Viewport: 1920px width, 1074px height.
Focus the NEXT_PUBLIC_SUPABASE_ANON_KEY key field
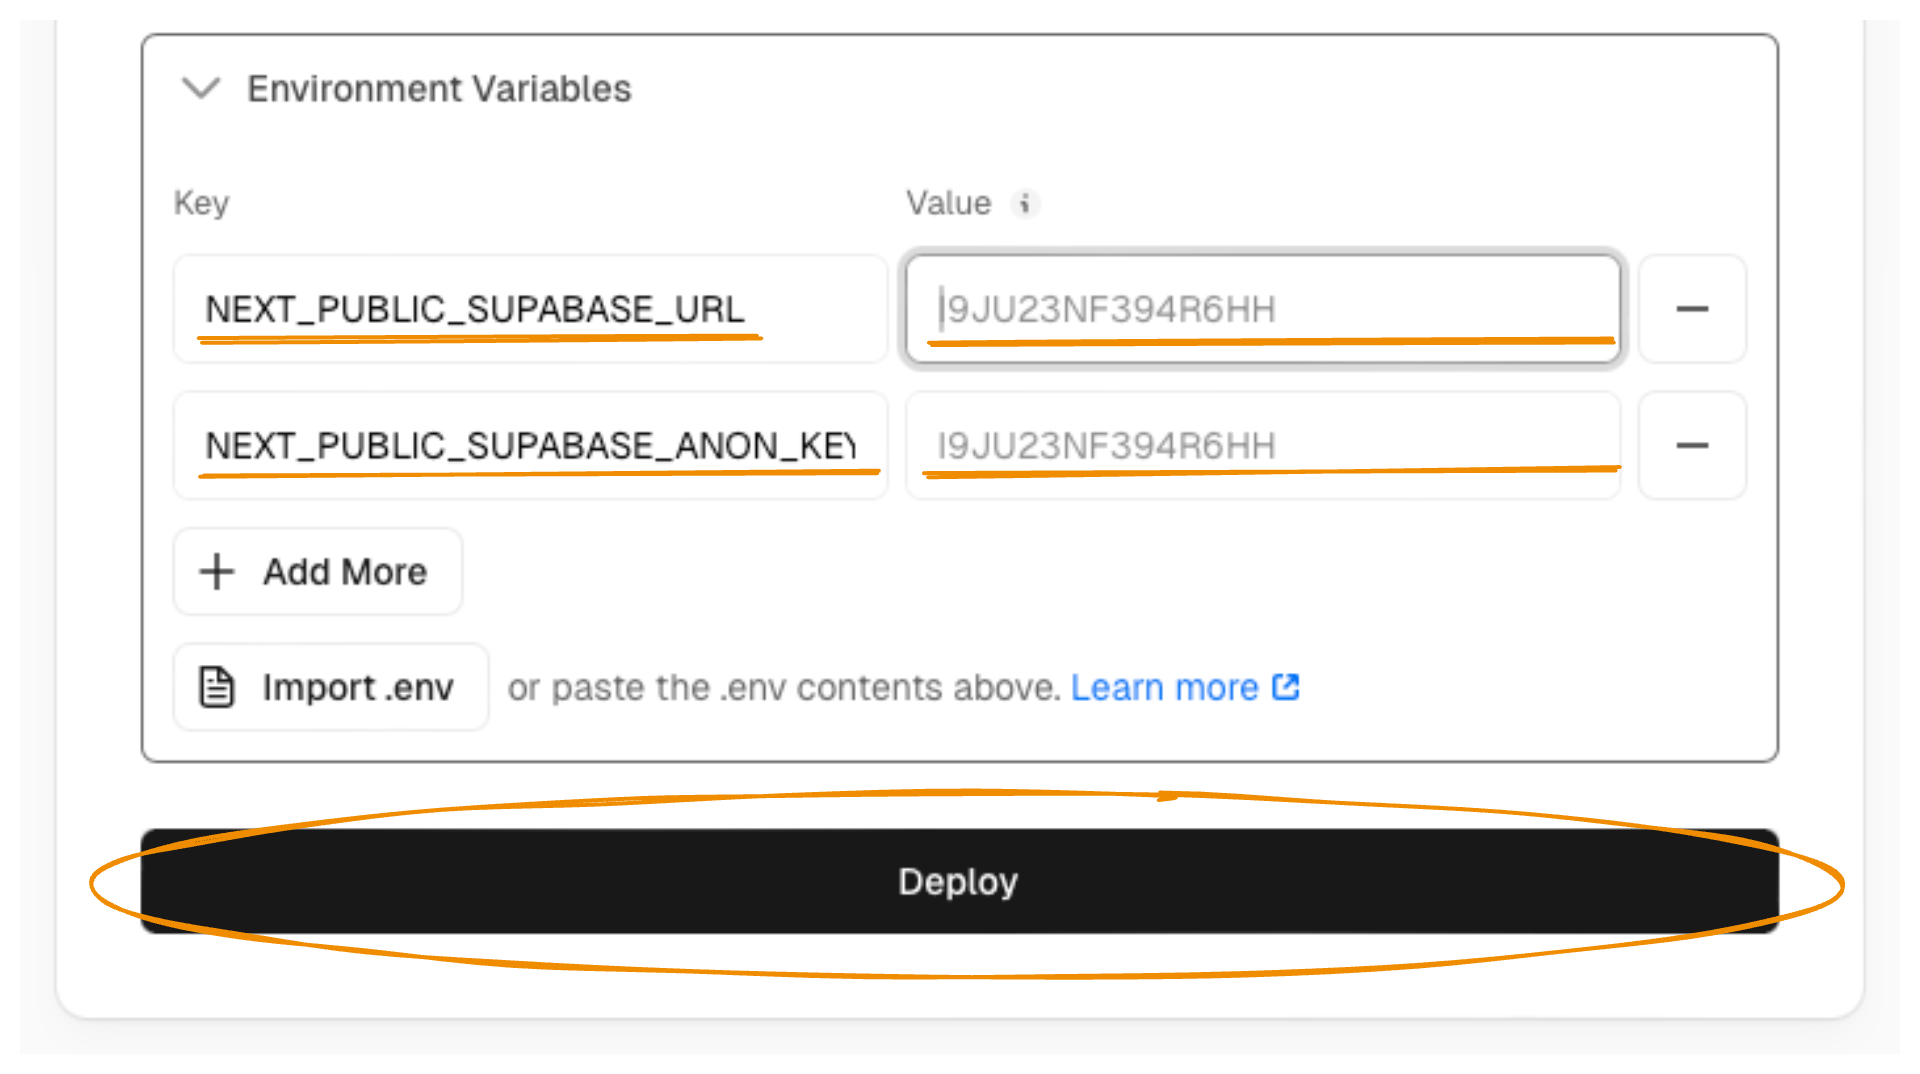530,445
